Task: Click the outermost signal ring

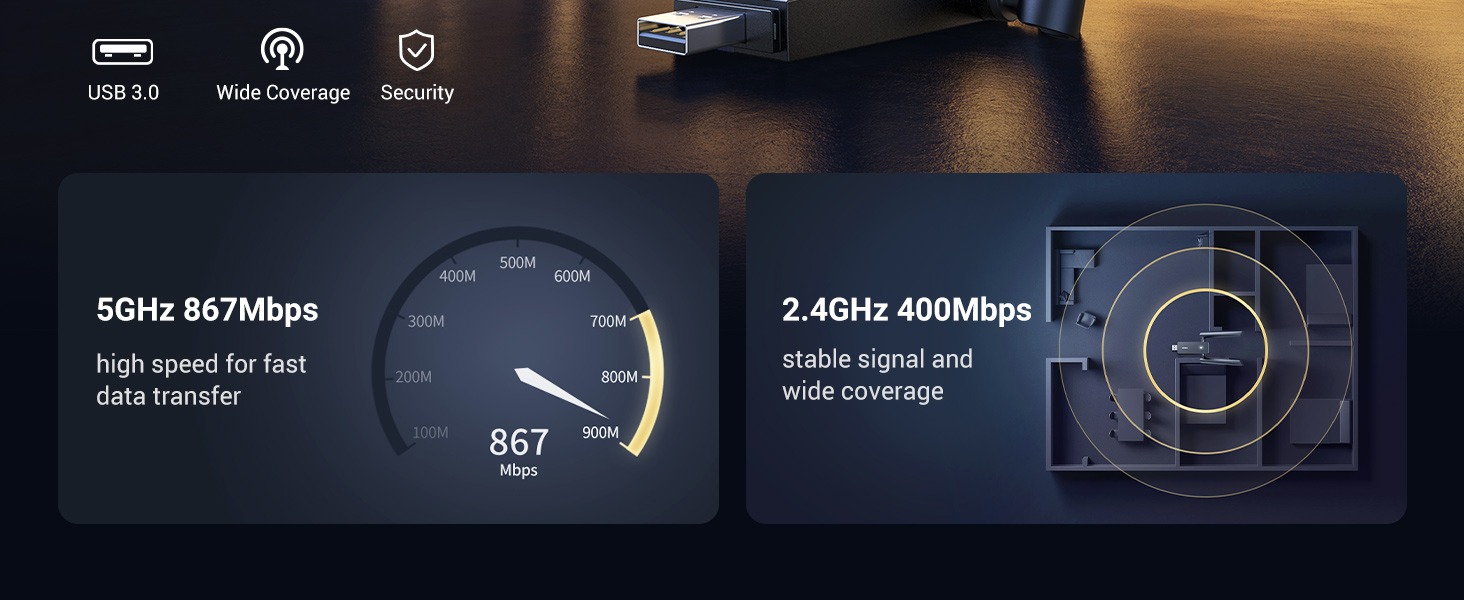Action: (1205, 350)
